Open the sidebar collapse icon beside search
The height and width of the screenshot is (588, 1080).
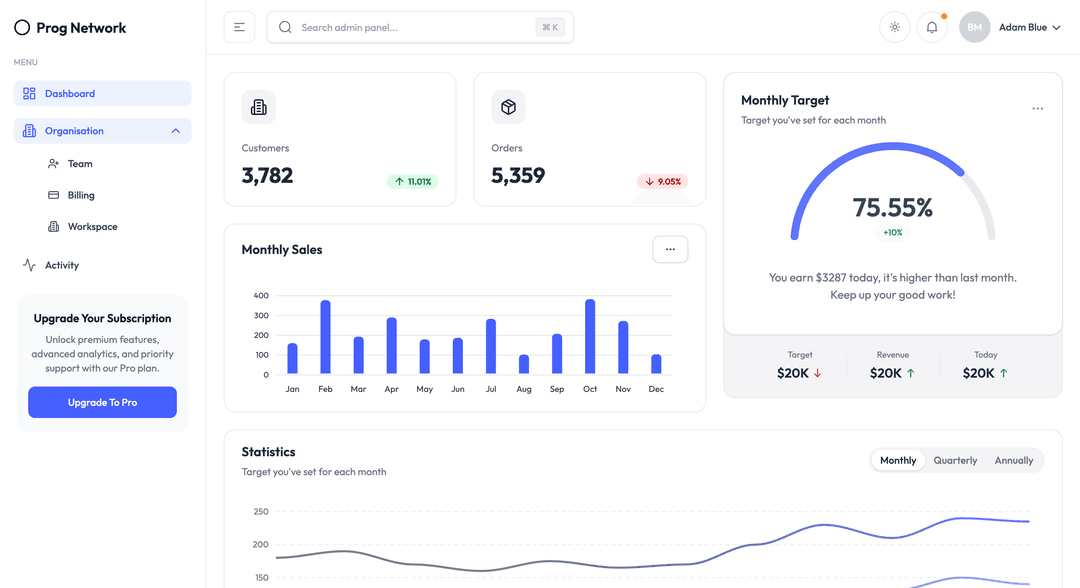[x=239, y=27]
